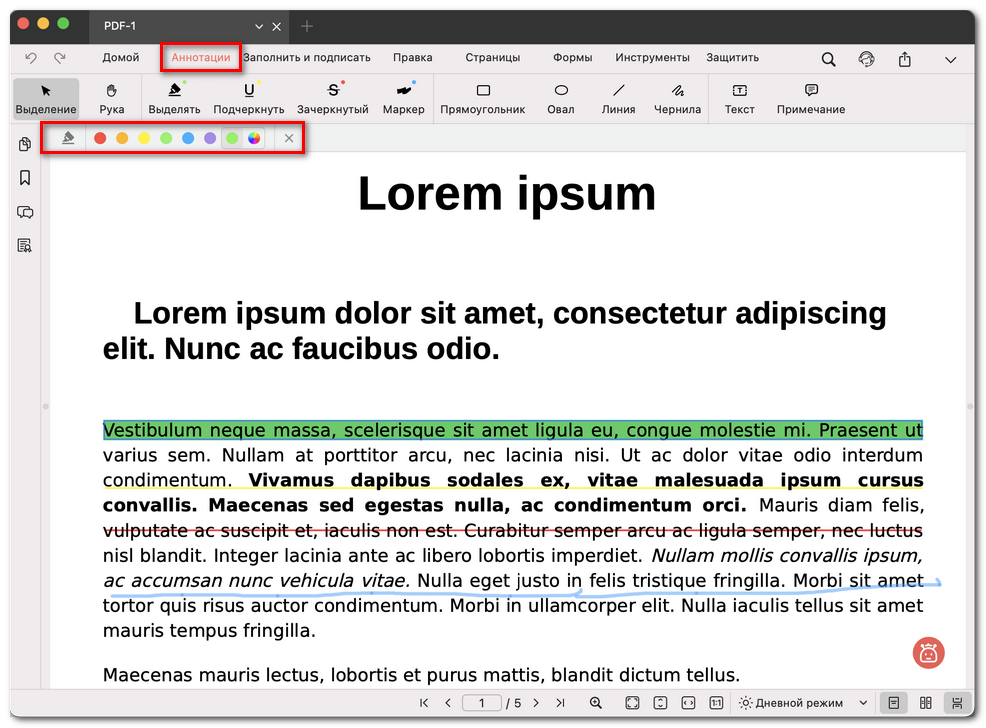Click the 1:1 actual size zoom icon

coord(716,703)
